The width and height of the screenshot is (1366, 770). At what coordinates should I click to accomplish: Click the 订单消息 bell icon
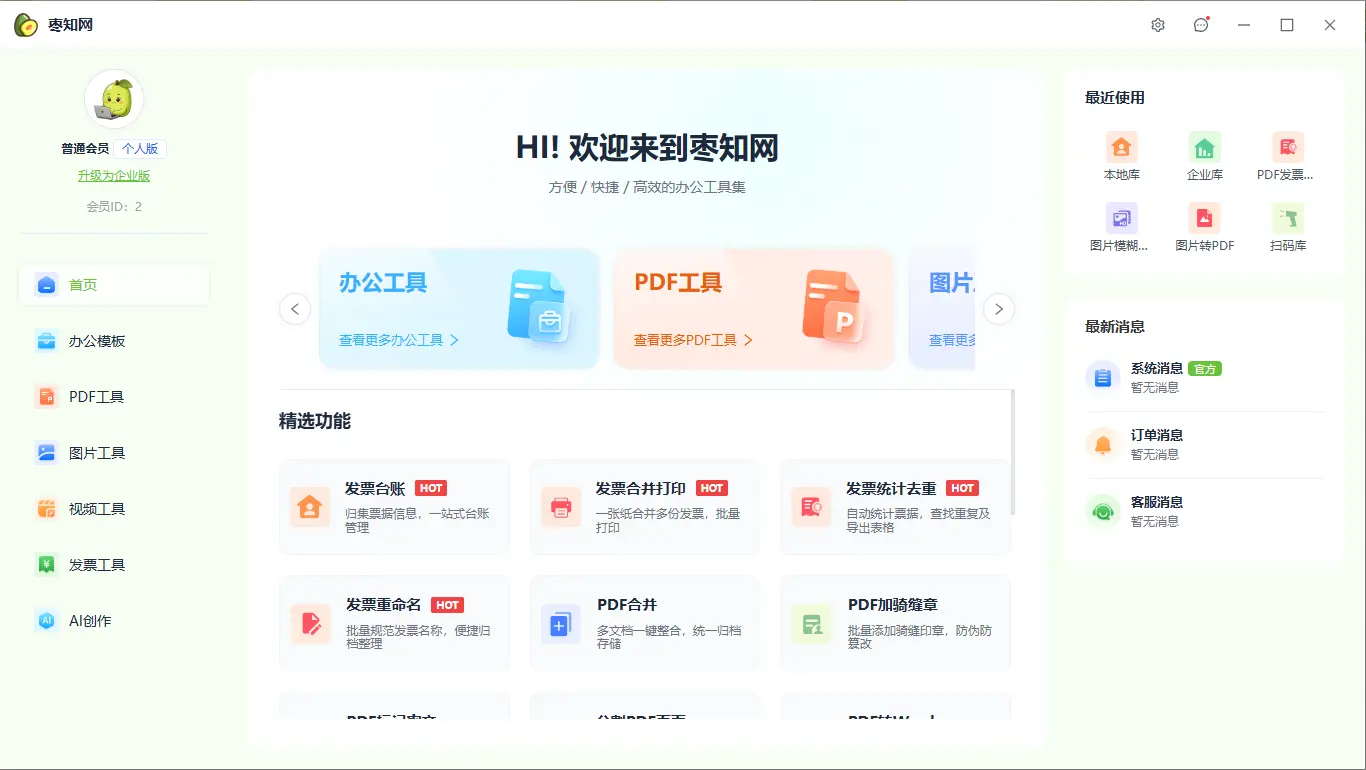tap(1103, 444)
